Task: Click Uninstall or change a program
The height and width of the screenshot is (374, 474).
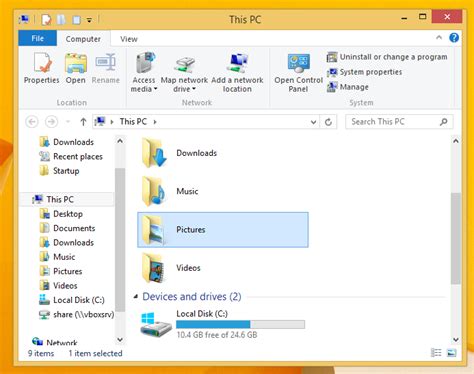Action: click(x=387, y=57)
